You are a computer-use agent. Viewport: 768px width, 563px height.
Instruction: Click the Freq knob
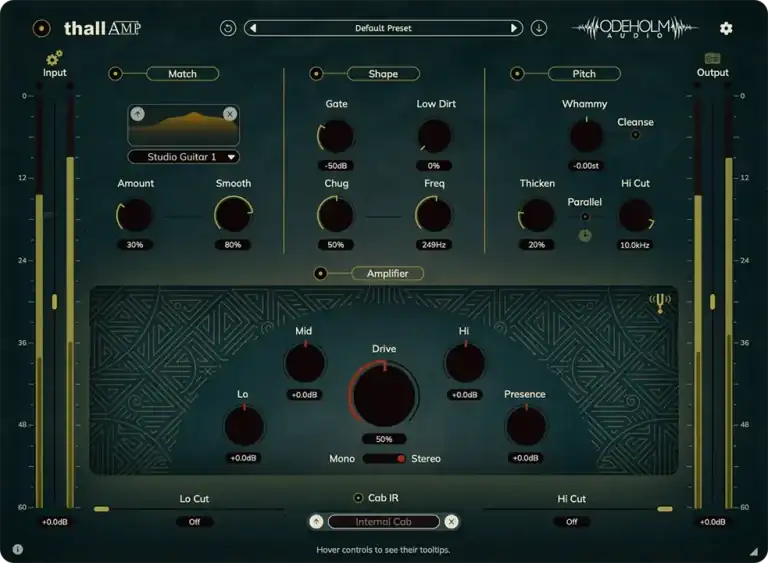click(434, 215)
